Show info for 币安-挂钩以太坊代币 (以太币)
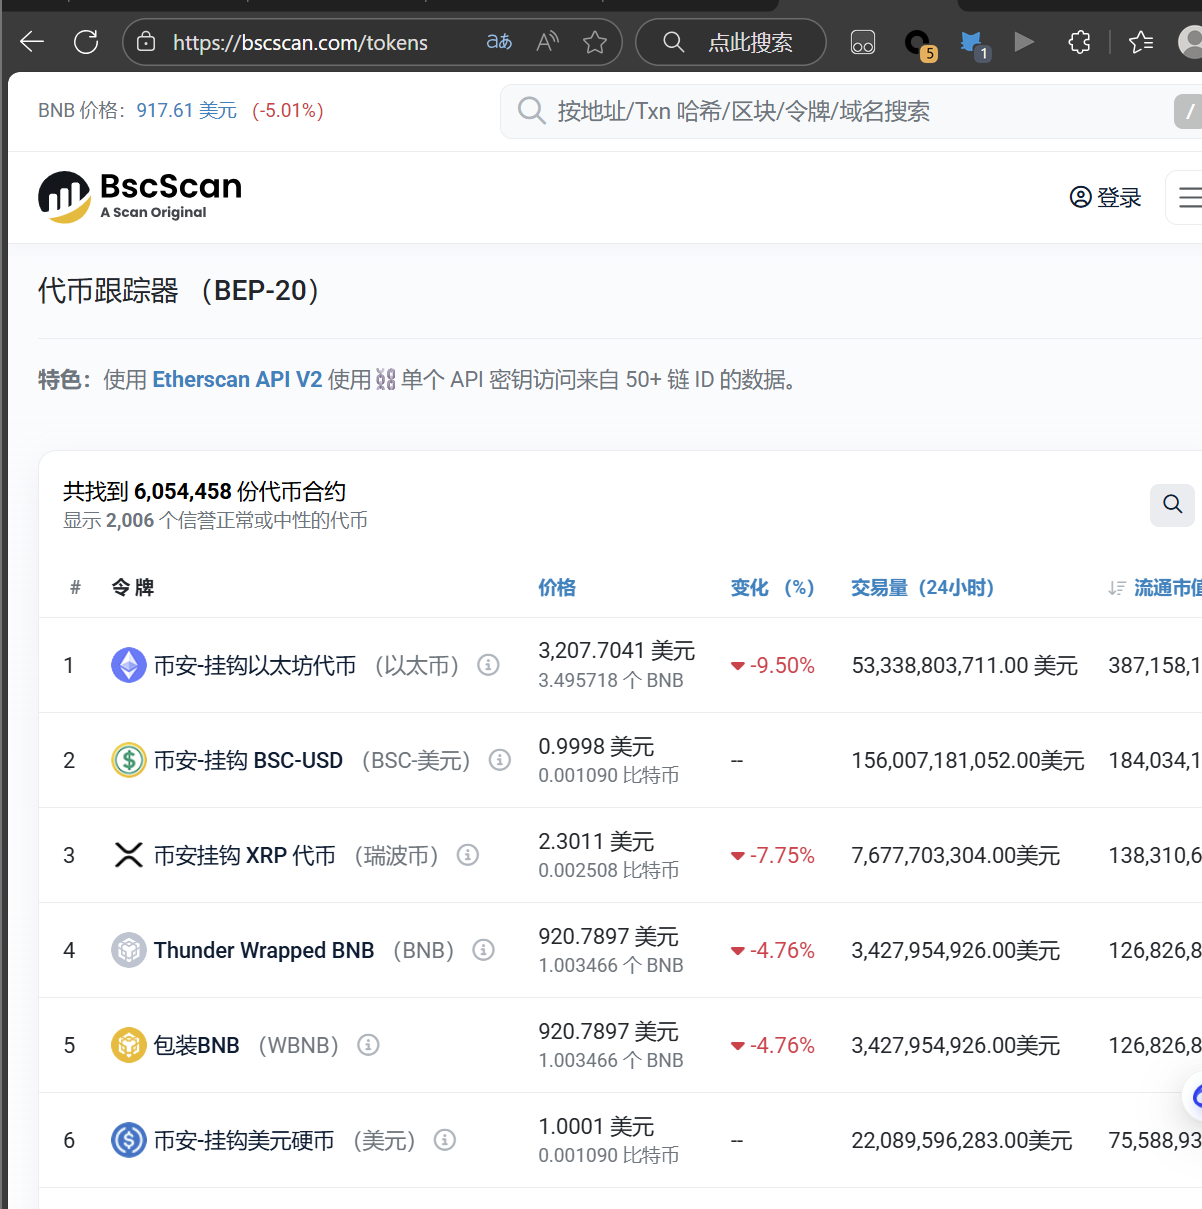Screen dimensions: 1202x1209 click(x=488, y=665)
